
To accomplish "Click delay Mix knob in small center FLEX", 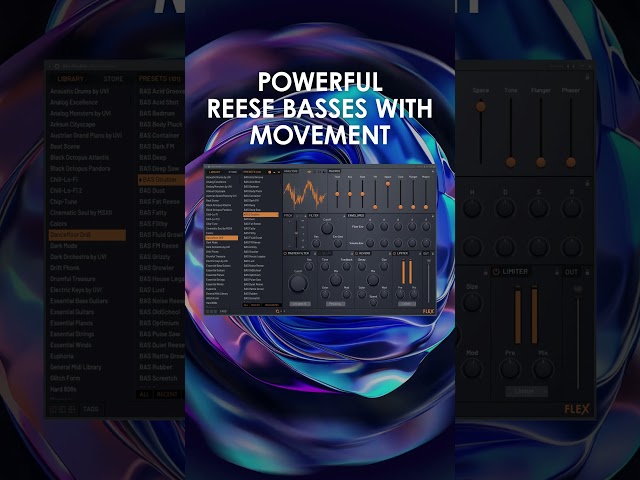I will [x=336, y=280].
